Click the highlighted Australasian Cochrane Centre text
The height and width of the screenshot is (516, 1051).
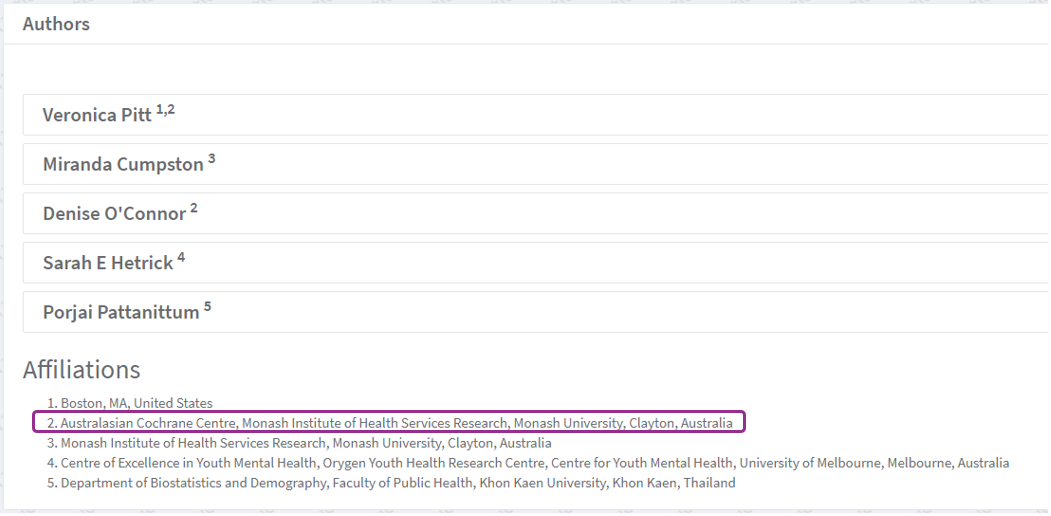coord(148,423)
